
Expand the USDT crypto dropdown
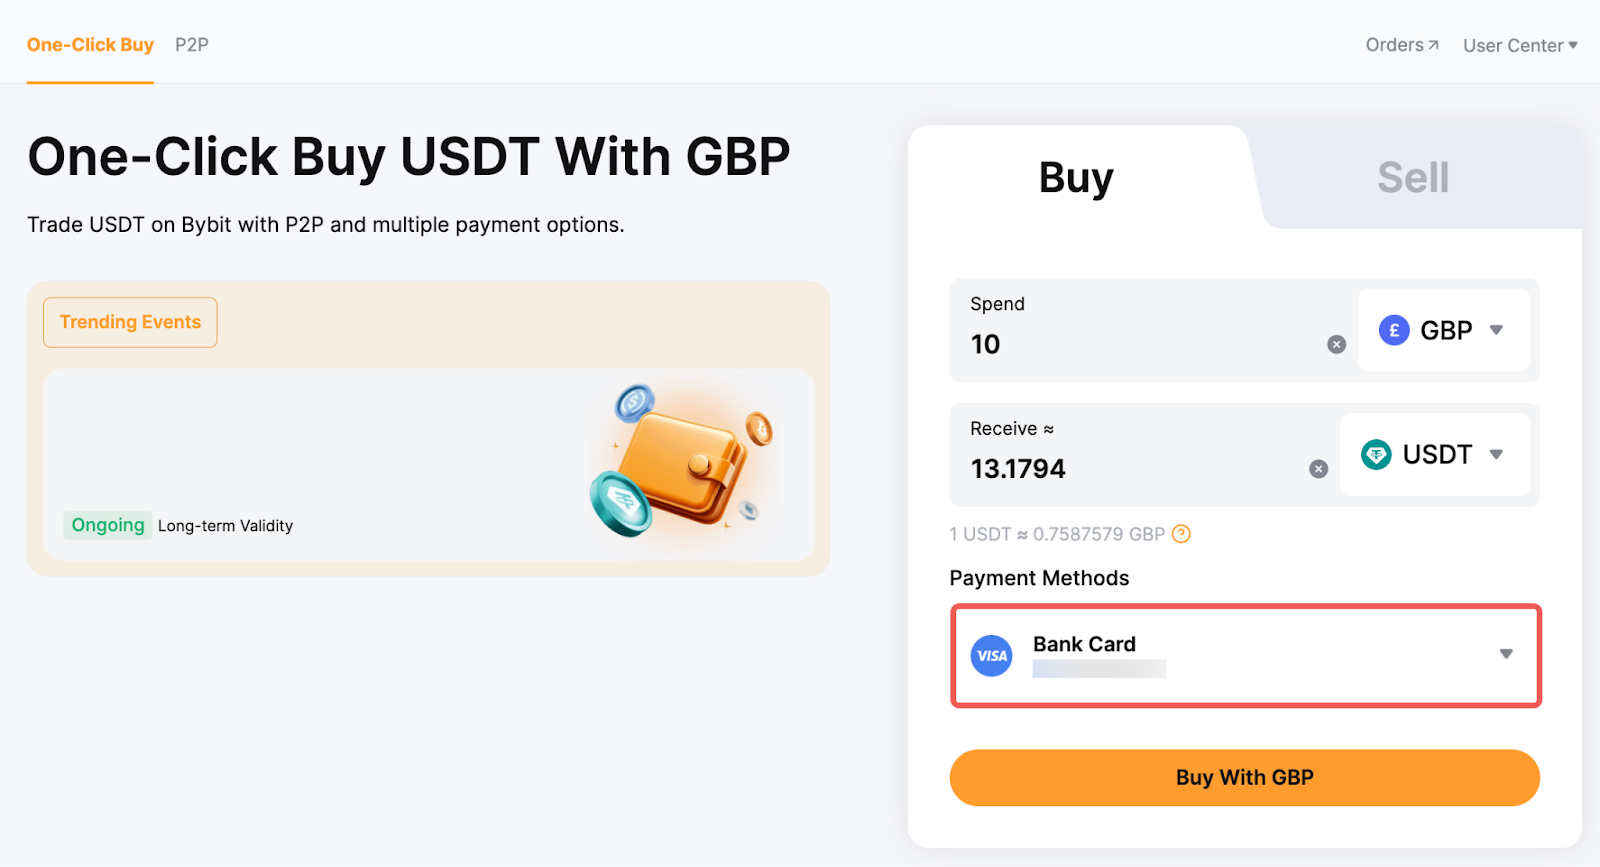point(1496,455)
